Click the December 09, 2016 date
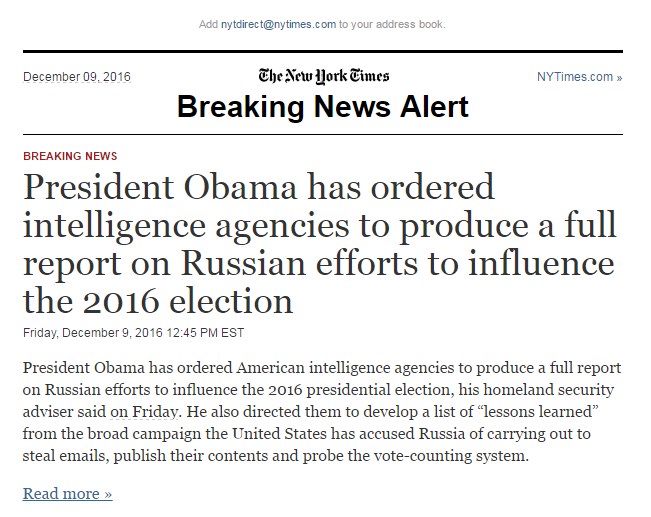651x517 pixels. [x=77, y=77]
